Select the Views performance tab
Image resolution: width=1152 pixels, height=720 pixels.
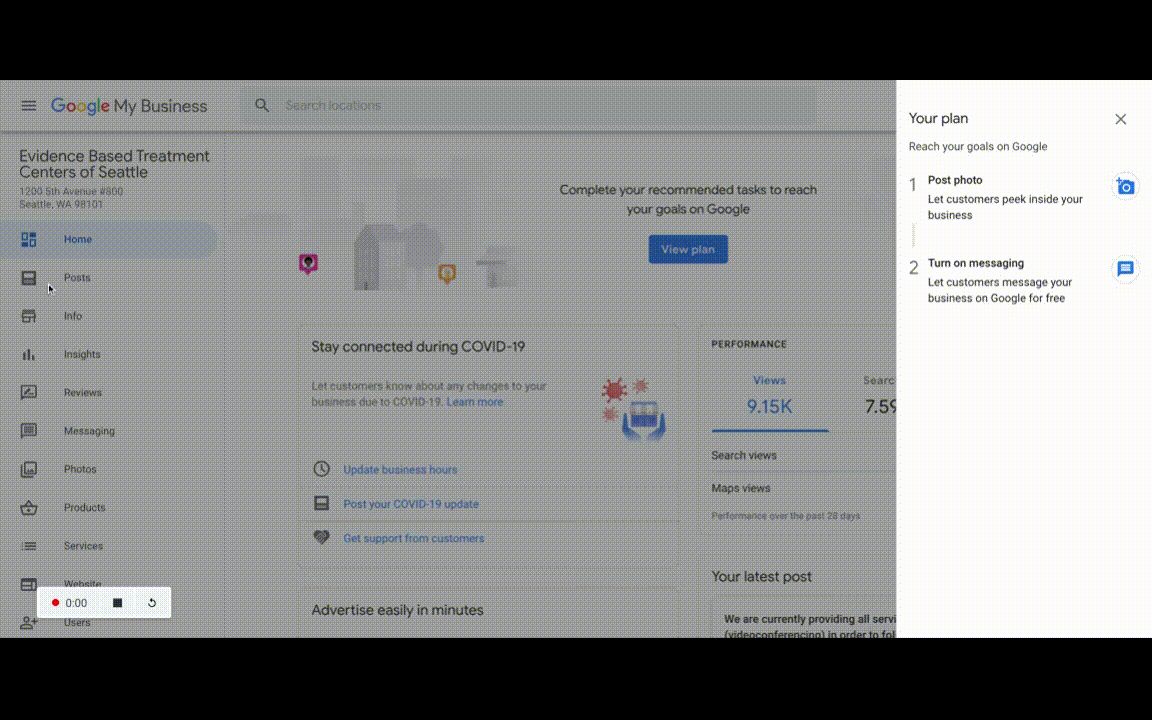click(769, 394)
